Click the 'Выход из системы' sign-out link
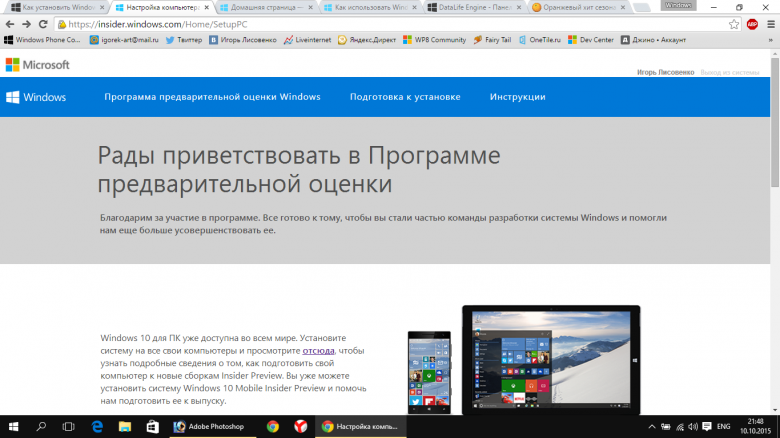 click(x=730, y=73)
